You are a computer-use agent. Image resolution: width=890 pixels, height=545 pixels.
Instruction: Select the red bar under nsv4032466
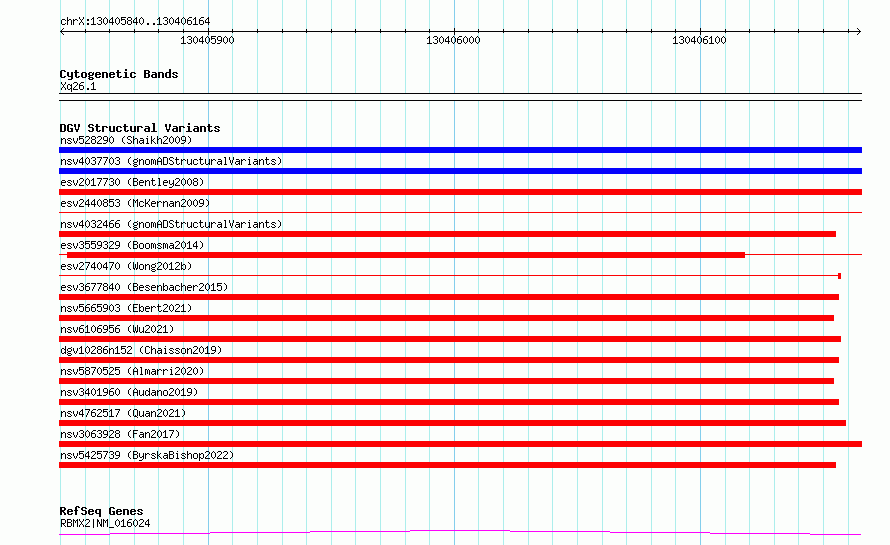tap(447, 234)
